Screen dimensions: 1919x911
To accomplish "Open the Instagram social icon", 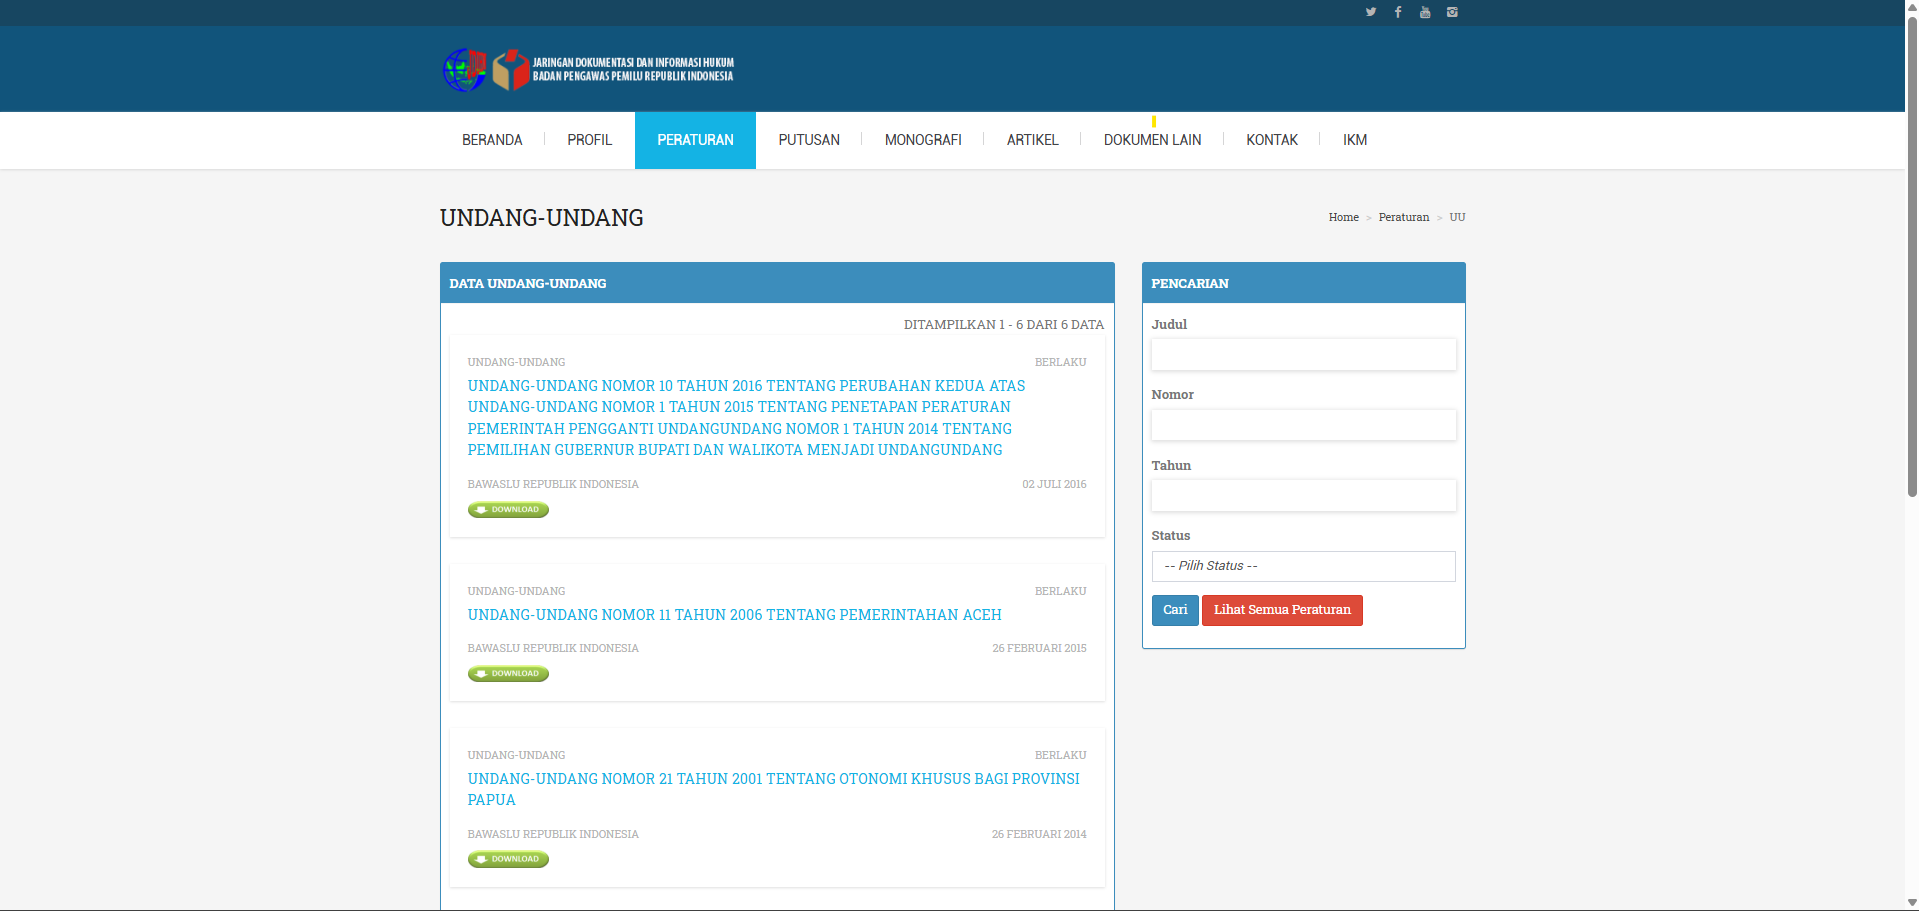I will click(1452, 12).
